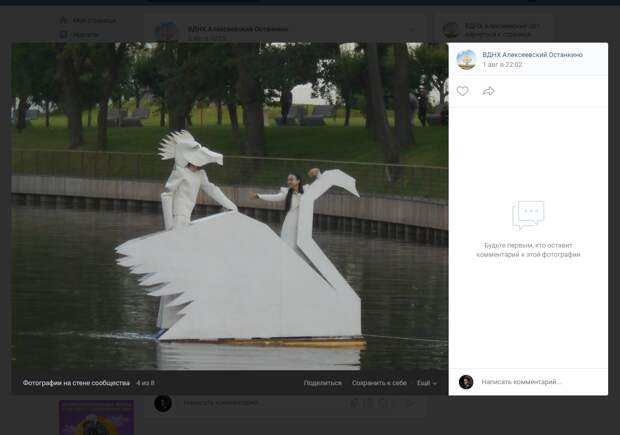
Task: Click background post author ВДНХ Алексеевский Останкино
Action: [x=238, y=29]
